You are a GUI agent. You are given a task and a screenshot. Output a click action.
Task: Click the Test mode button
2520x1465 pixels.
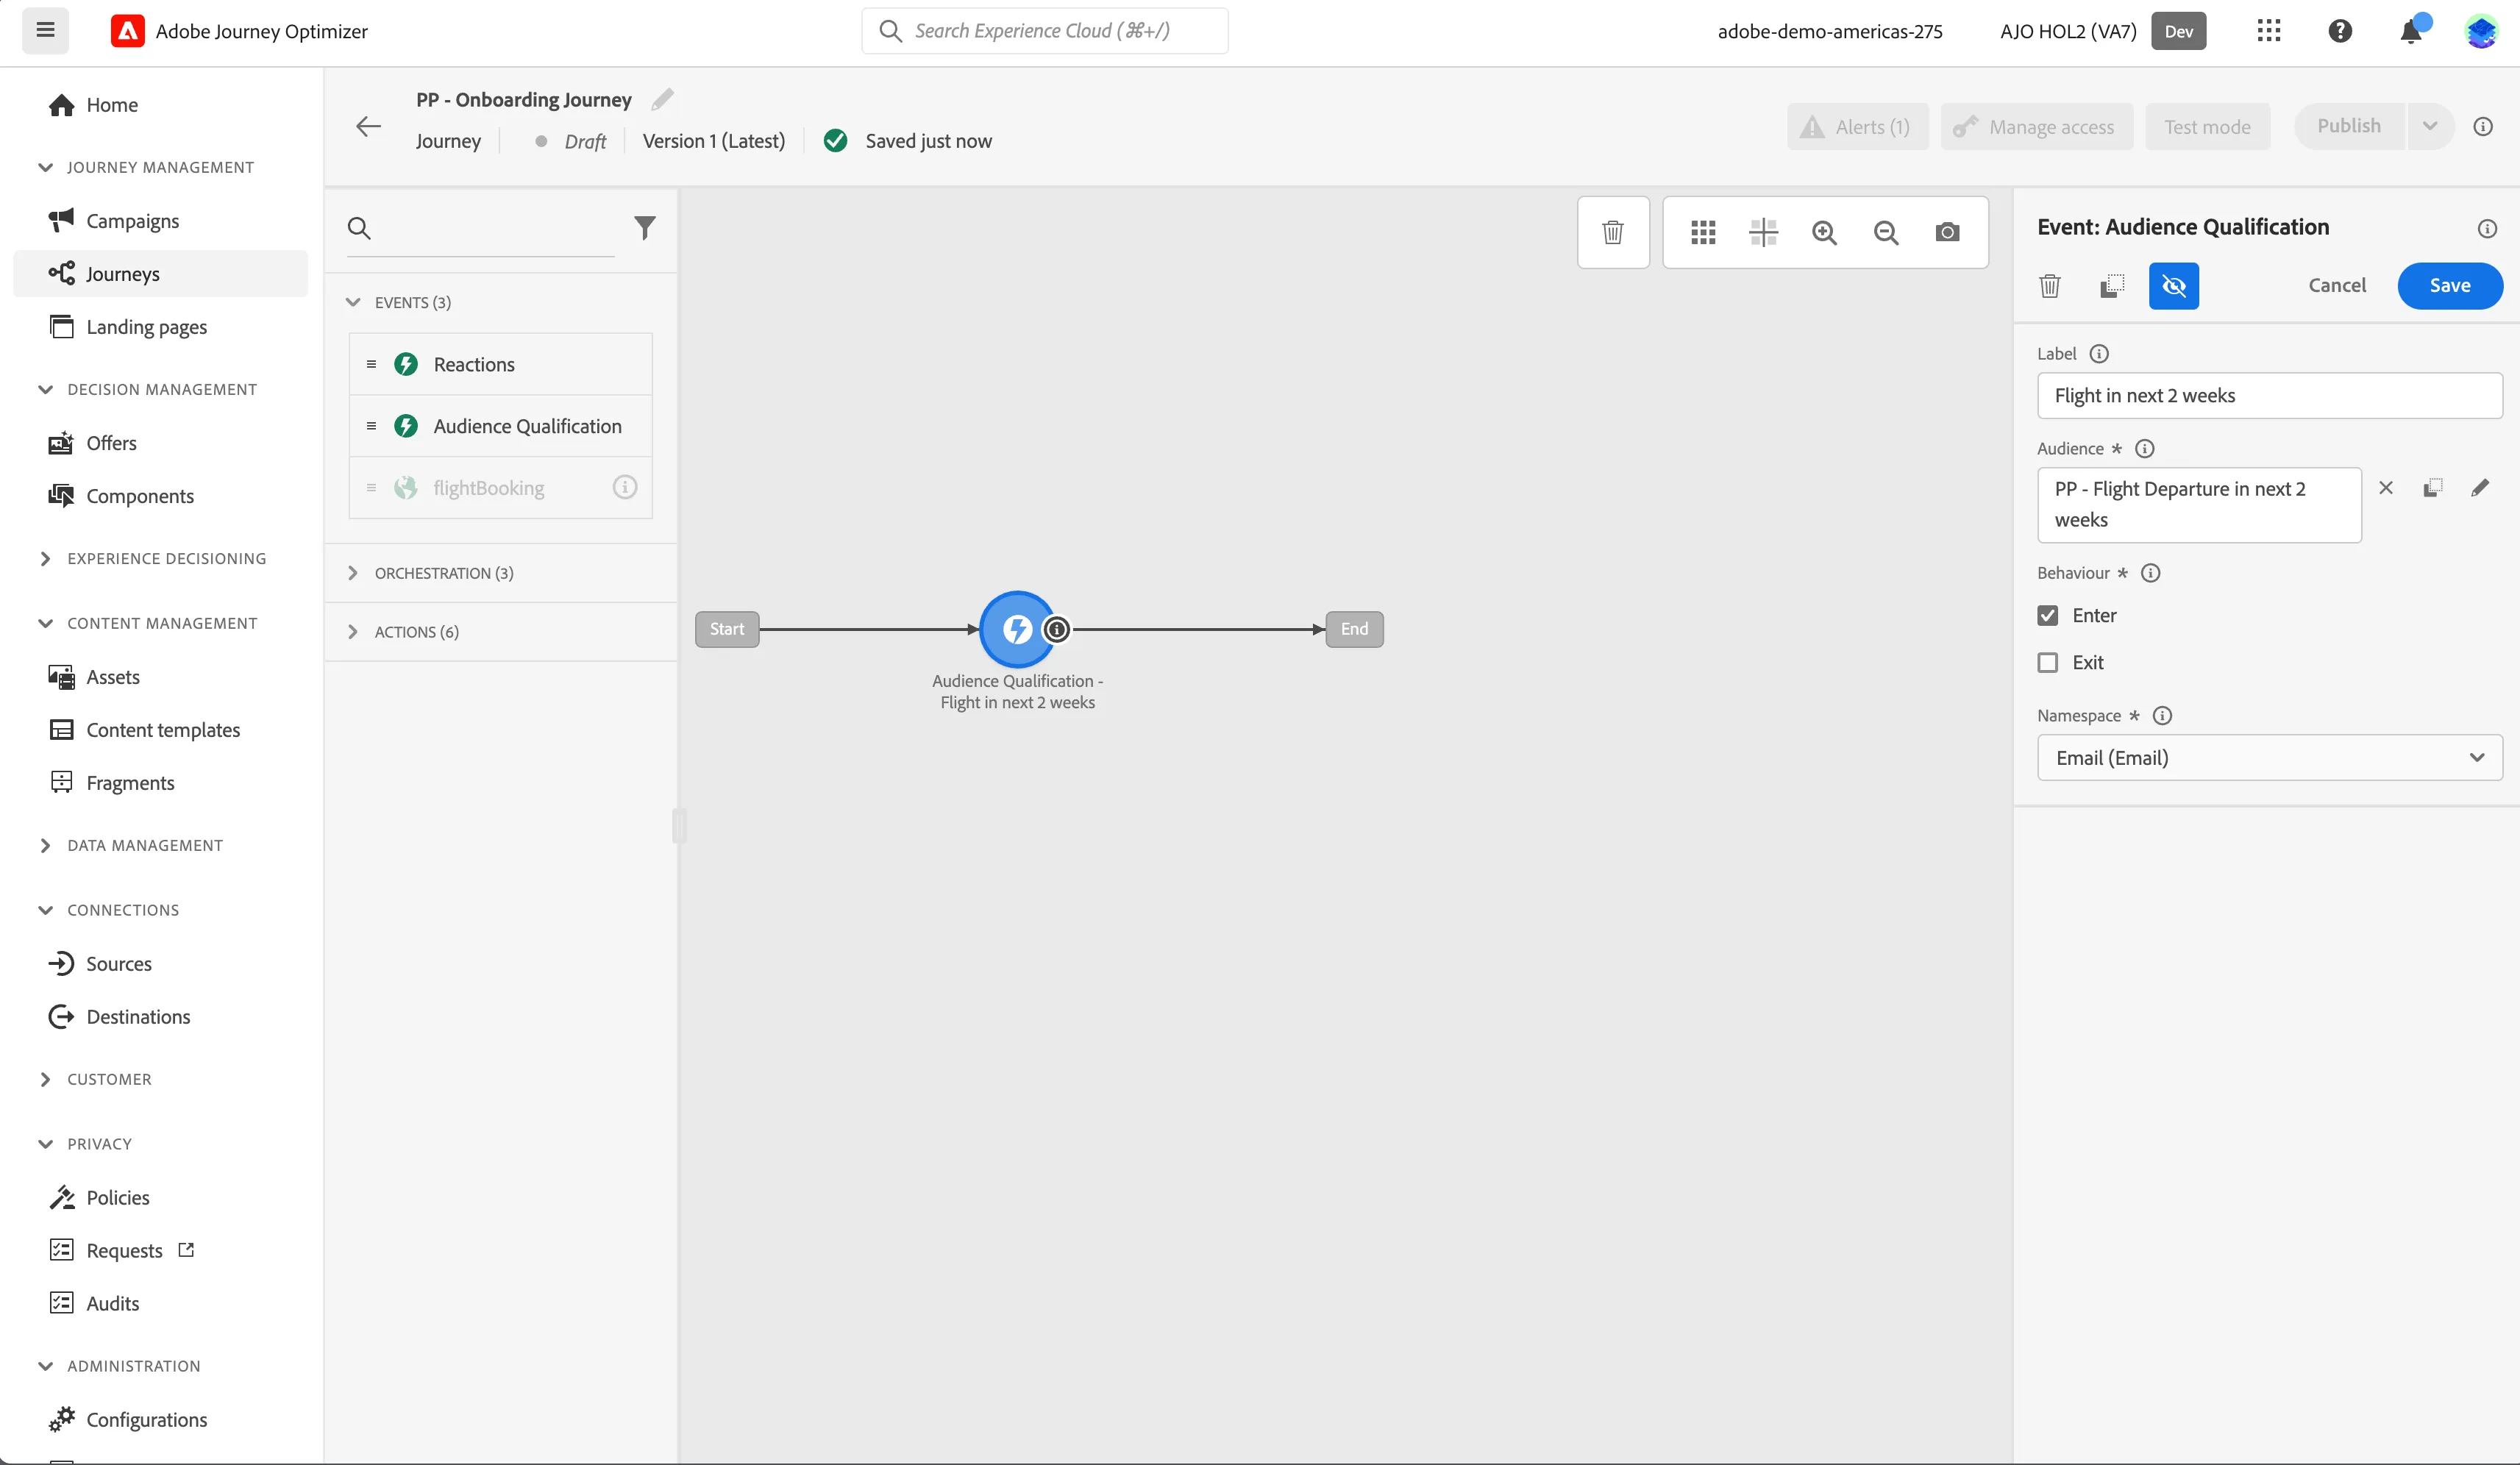tap(2207, 126)
